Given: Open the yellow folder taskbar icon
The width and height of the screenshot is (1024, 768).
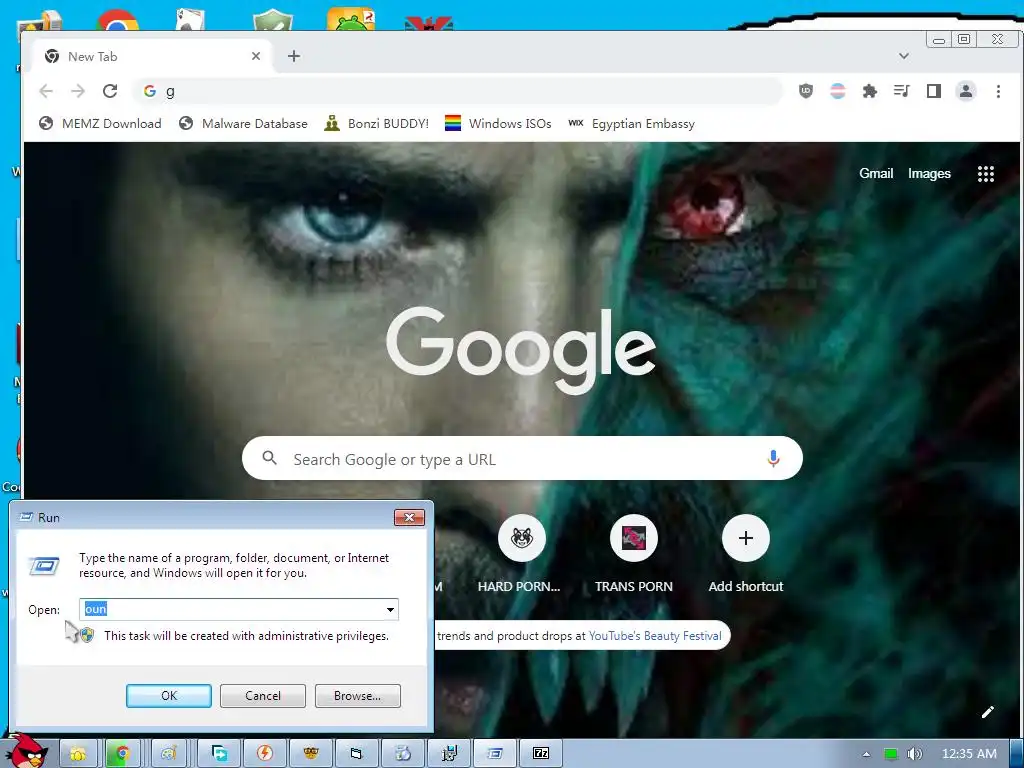Looking at the screenshot, I should point(78,754).
